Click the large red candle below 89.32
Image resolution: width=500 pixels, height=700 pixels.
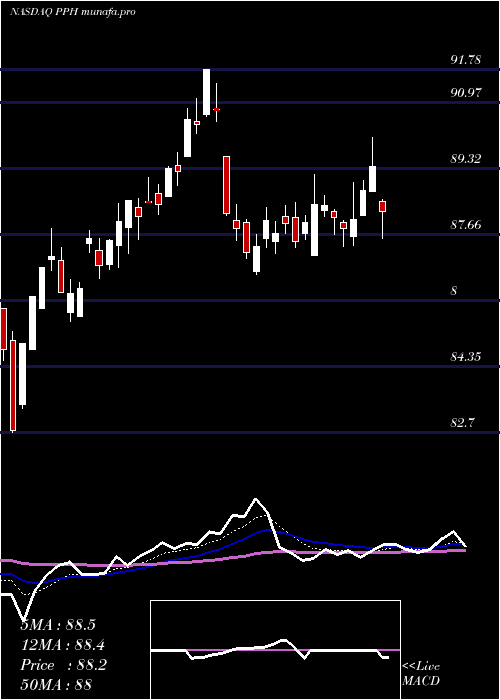[x=227, y=185]
